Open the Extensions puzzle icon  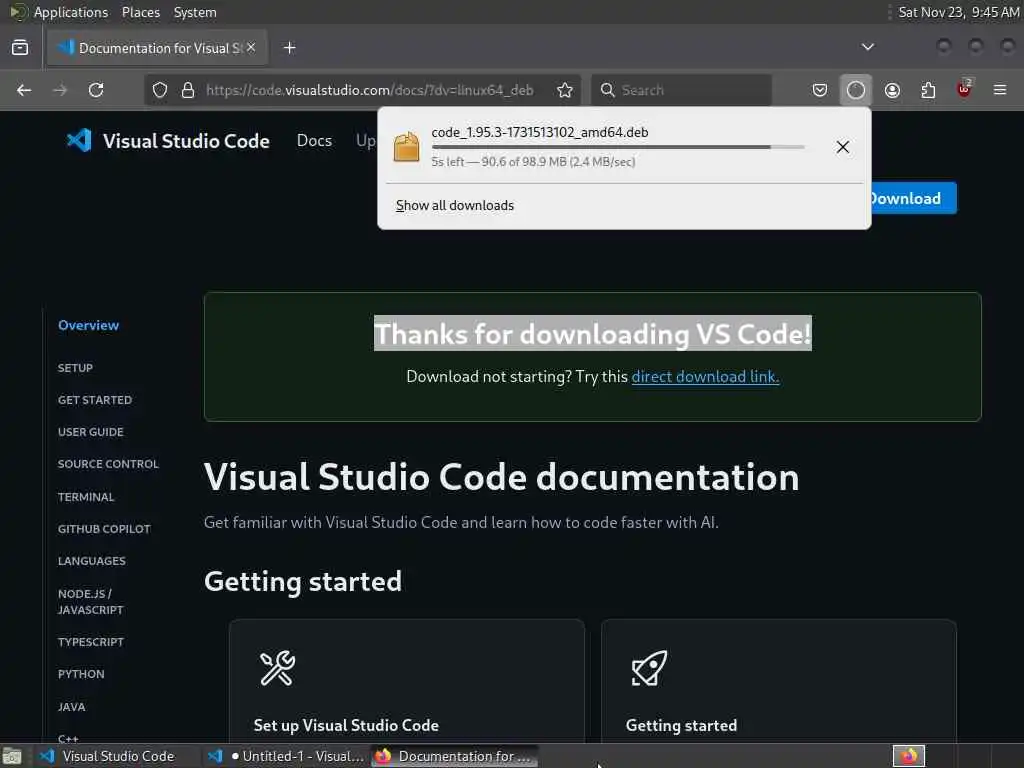pos(928,90)
